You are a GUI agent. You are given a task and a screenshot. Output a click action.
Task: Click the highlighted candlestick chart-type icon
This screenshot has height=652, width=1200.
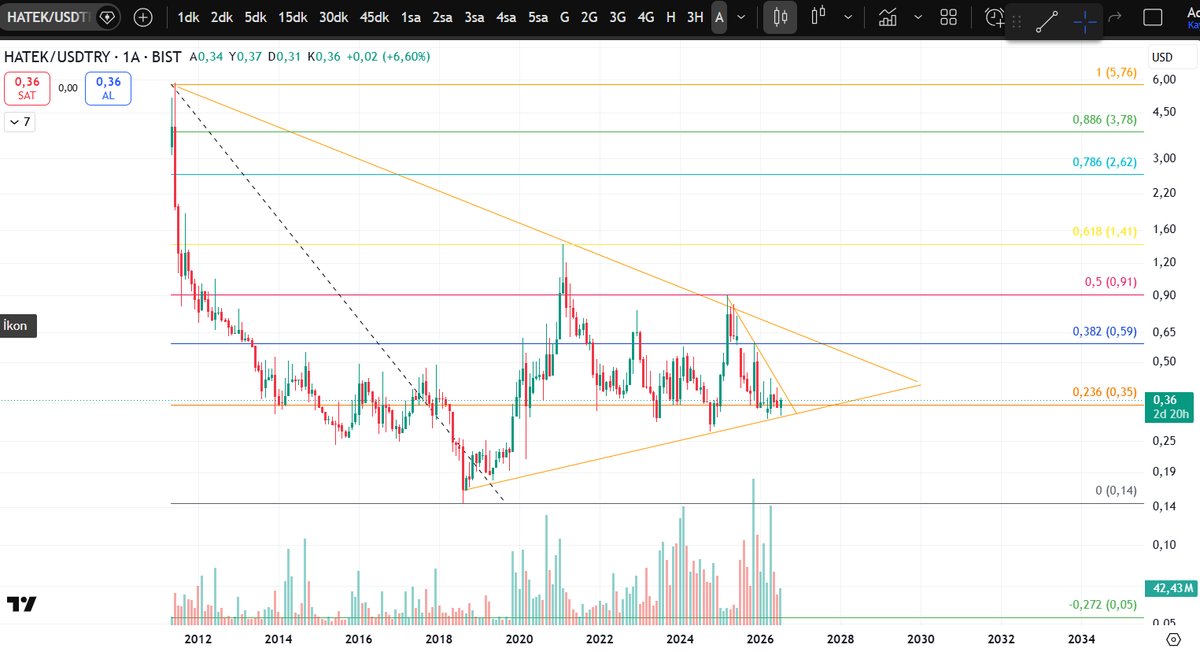[x=781, y=17]
